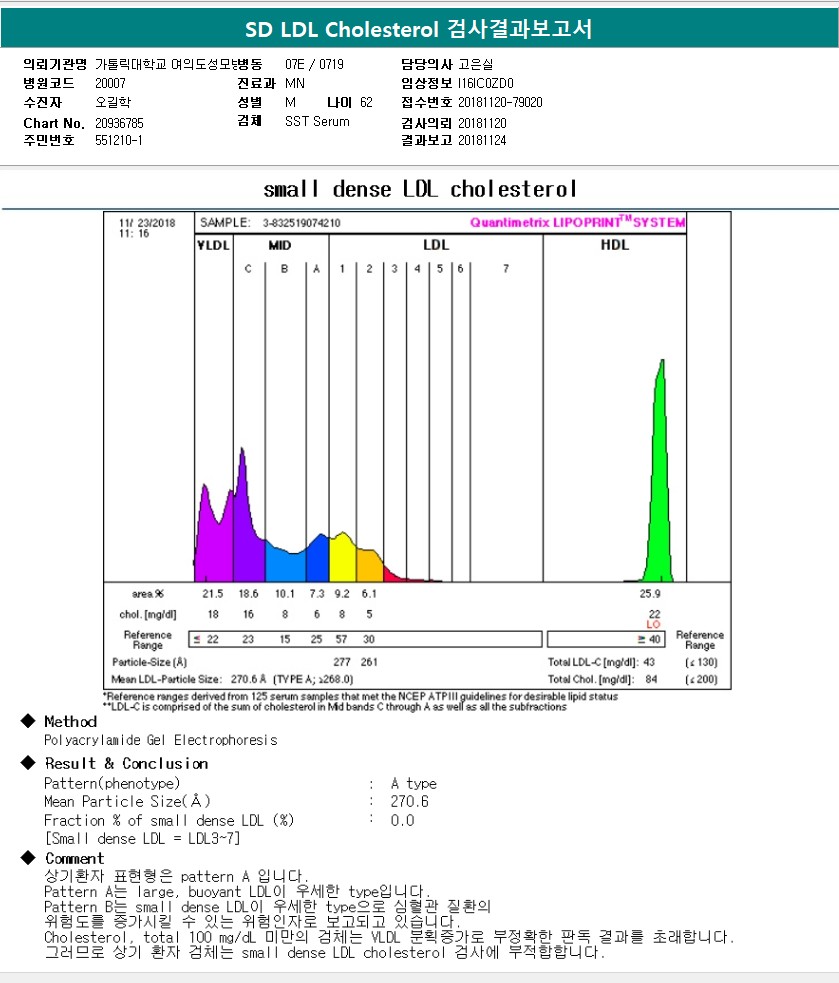Viewport: 839px width, 983px height.
Task: Click the Result & Conclusion heading
Action: pos(126,764)
